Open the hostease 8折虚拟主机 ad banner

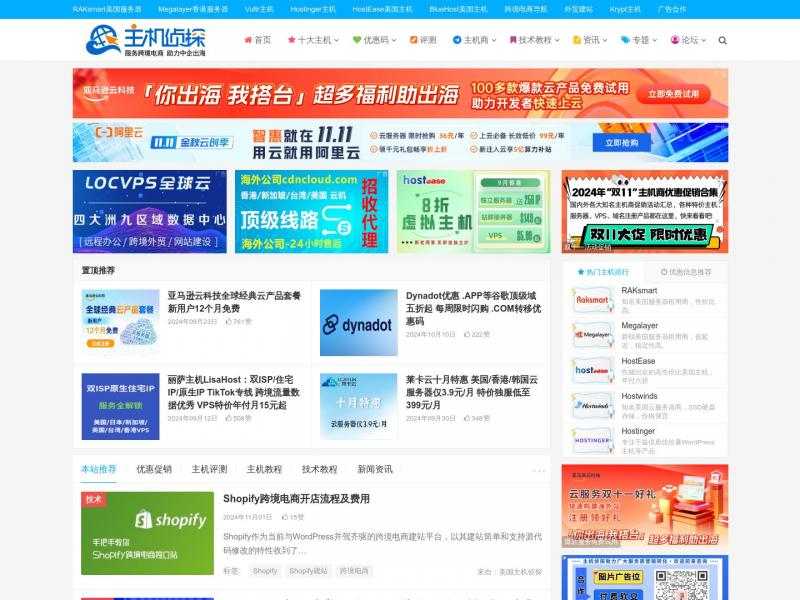pyautogui.click(x=473, y=211)
